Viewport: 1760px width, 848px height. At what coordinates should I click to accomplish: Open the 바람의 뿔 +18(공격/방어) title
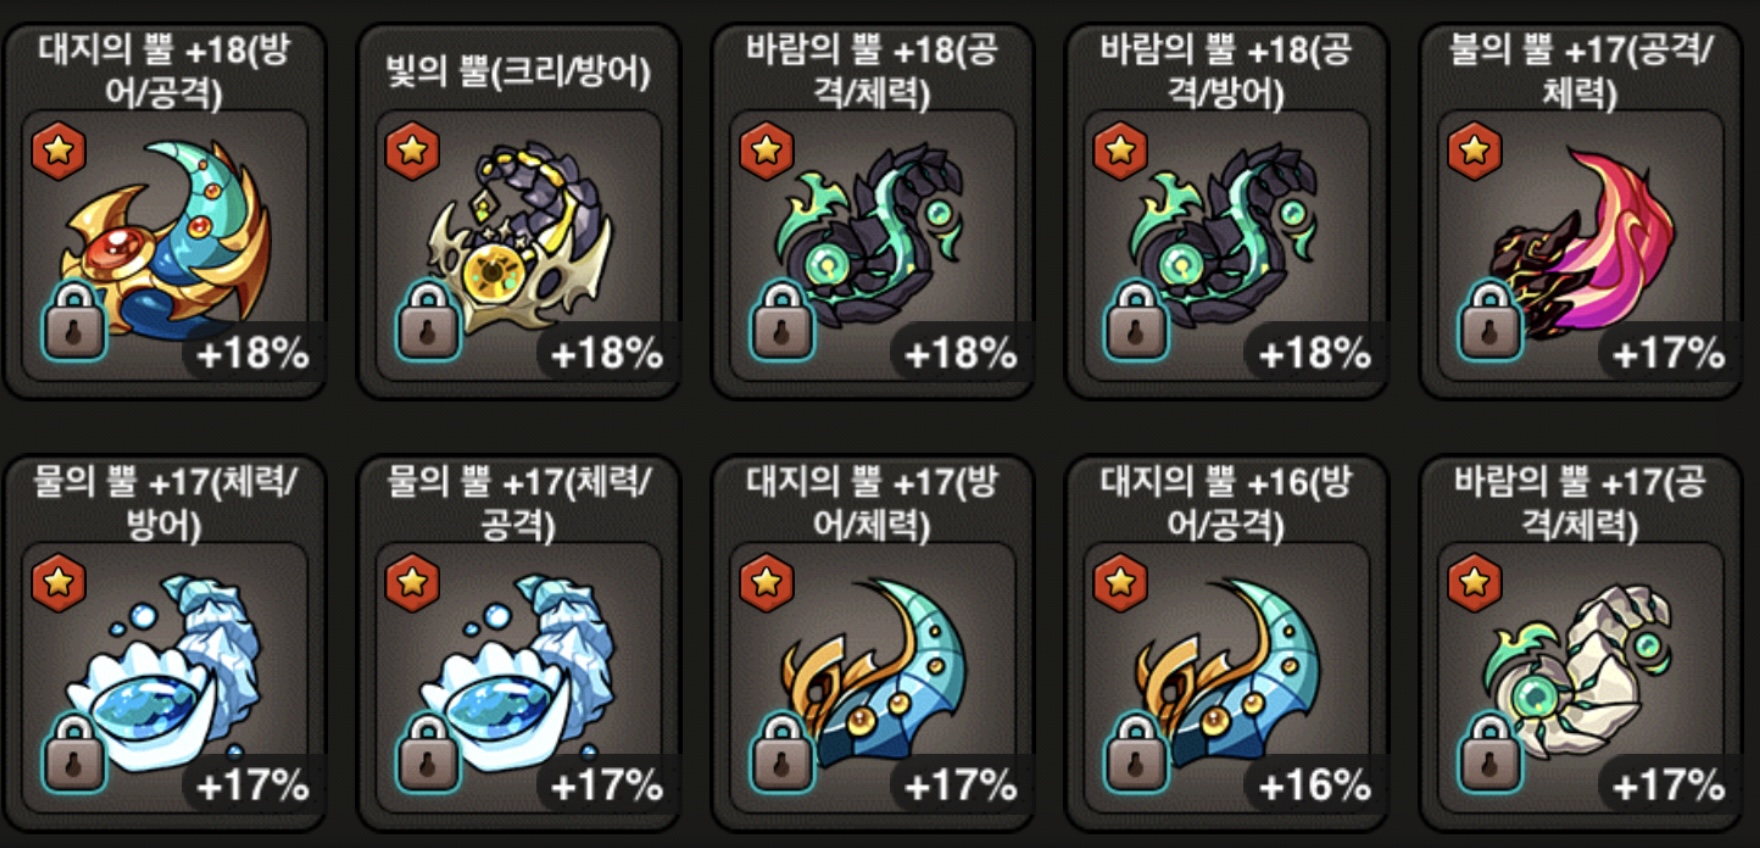1226,70
